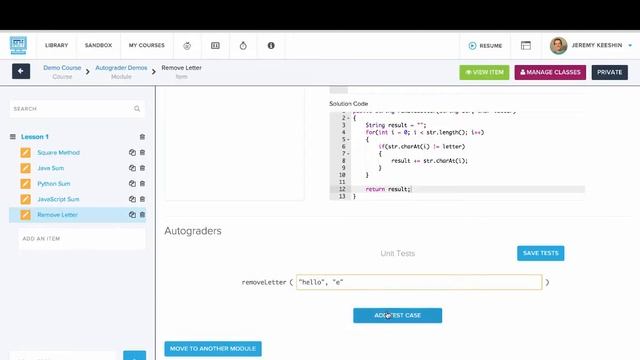Image resolution: width=640 pixels, height=360 pixels.
Task: Click the Resume button
Action: click(x=485, y=46)
